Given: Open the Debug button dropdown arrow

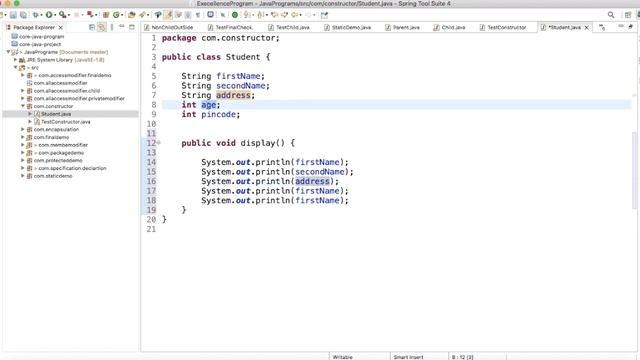Looking at the screenshot, I should [42, 16].
